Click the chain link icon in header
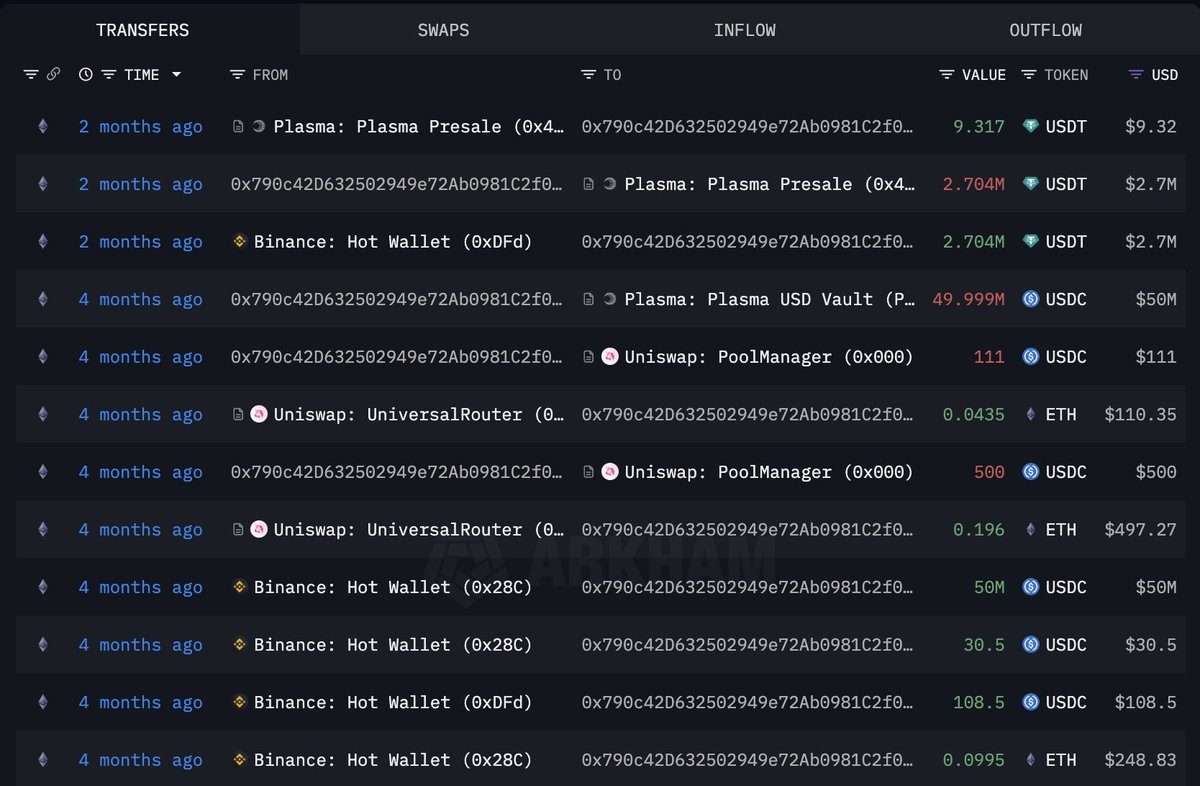Screen dimensions: 1200x786 tap(53, 75)
